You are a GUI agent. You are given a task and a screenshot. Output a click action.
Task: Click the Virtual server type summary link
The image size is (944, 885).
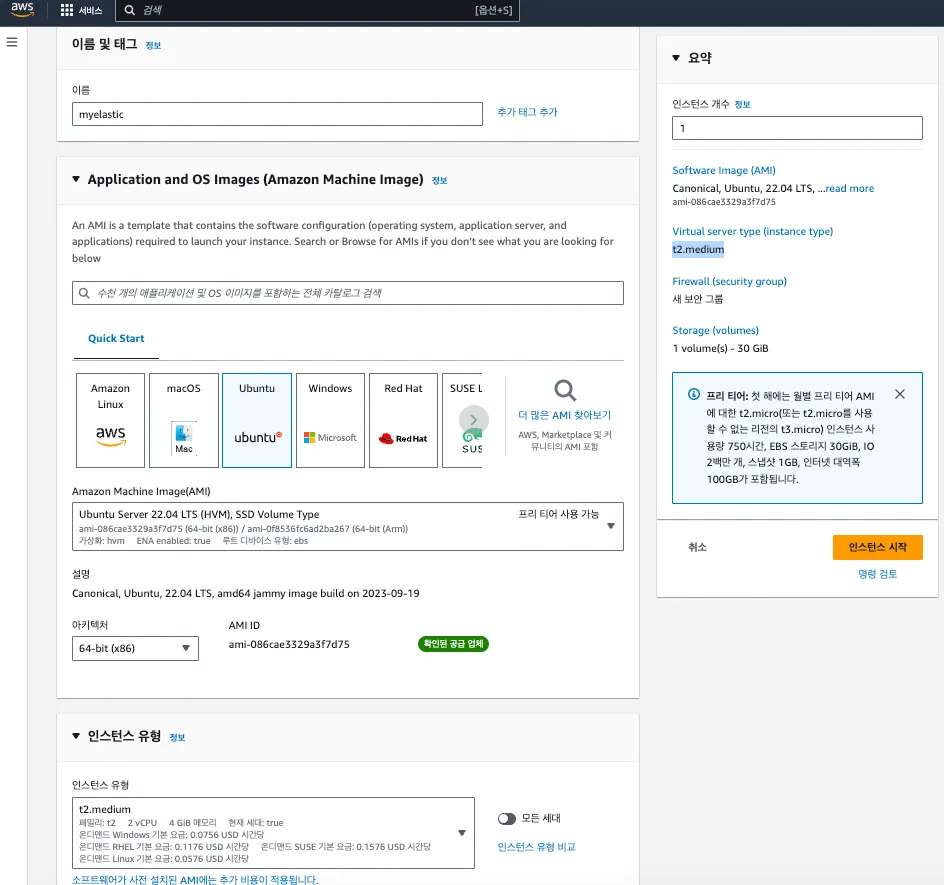[x=753, y=231]
